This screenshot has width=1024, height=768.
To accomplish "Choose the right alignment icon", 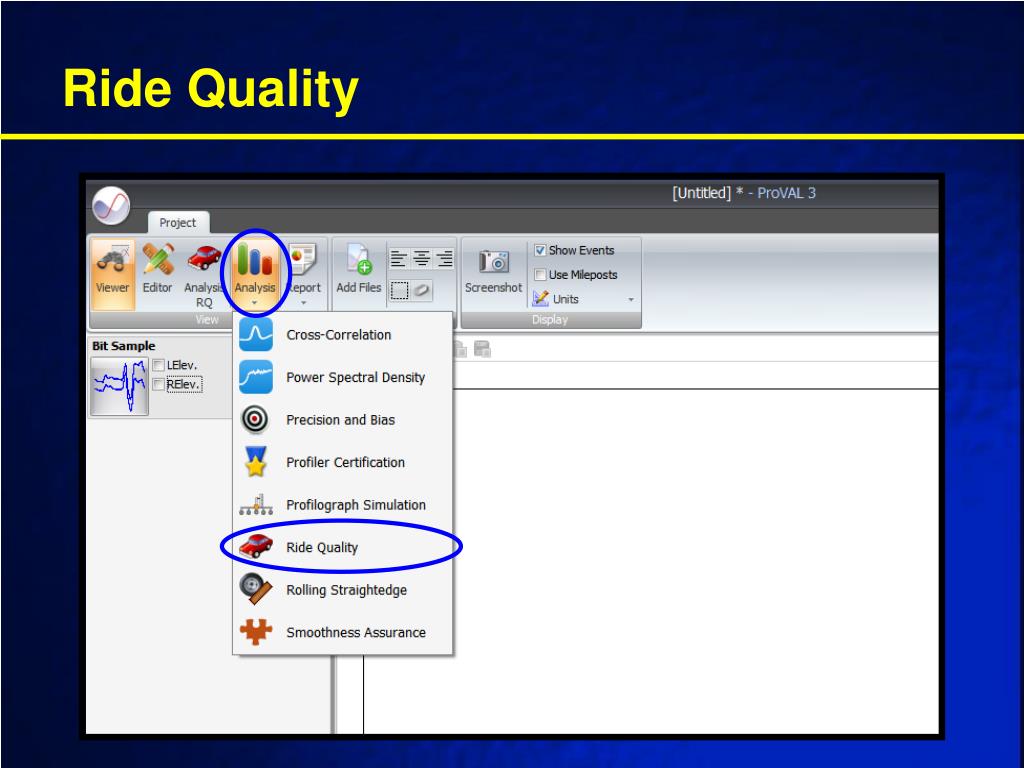I will pos(444,259).
